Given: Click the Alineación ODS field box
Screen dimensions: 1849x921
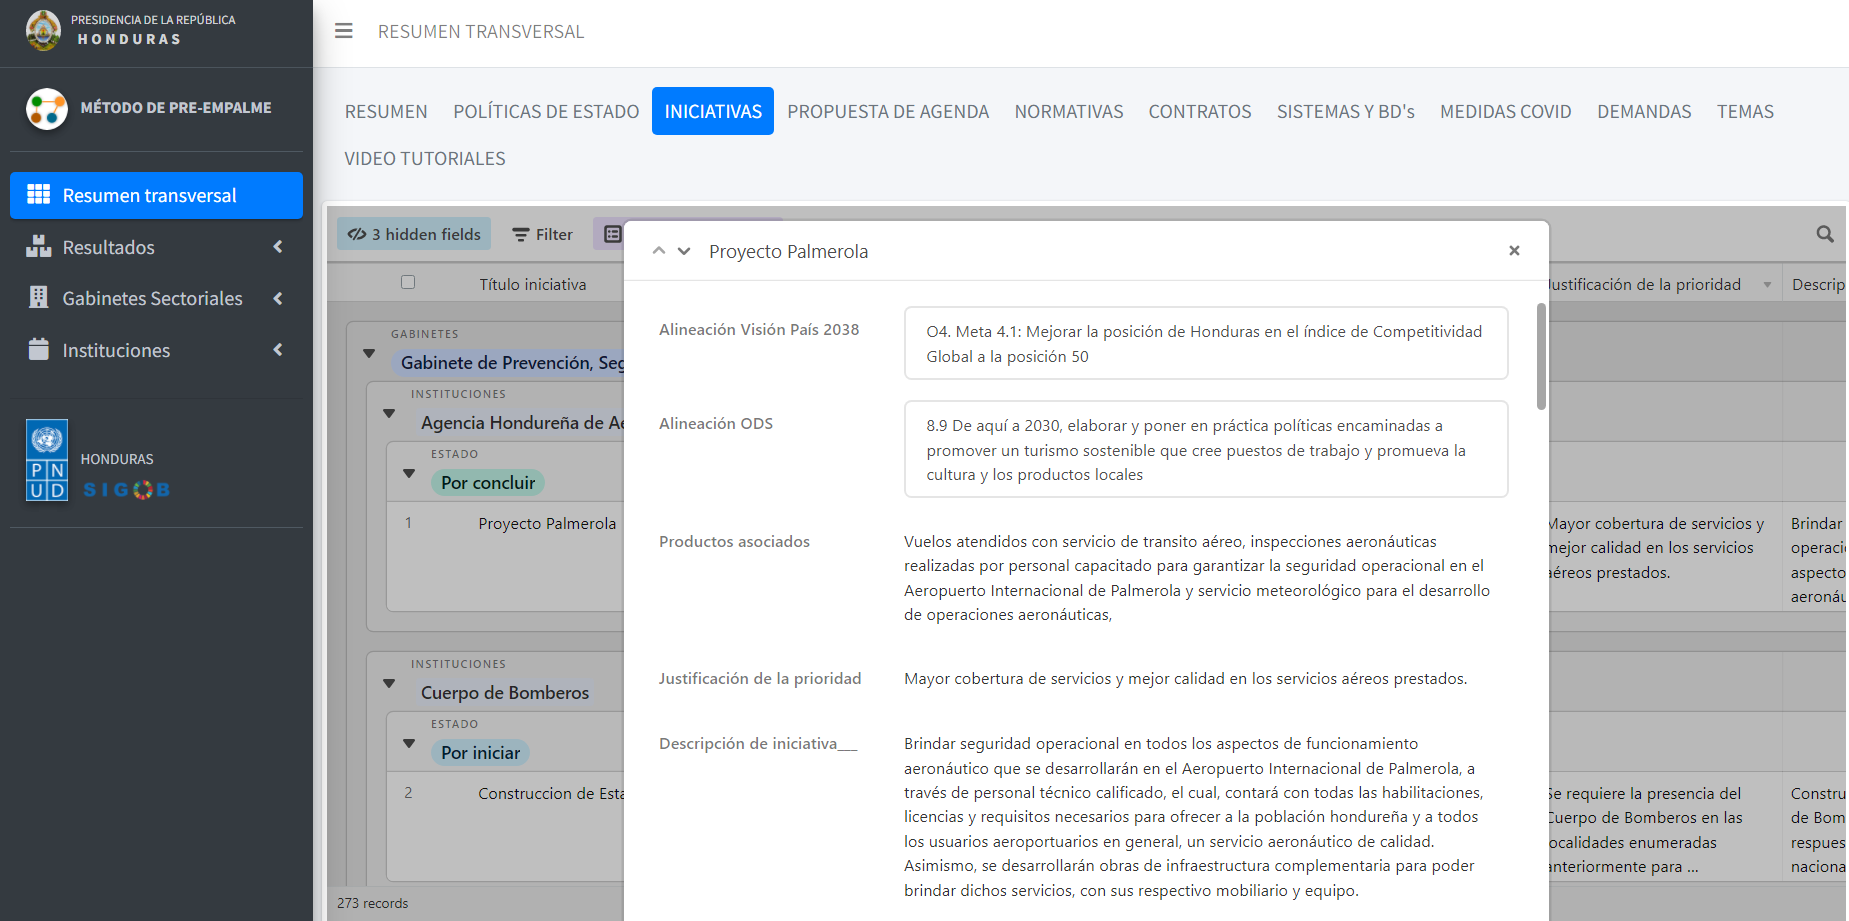Looking at the screenshot, I should (x=1206, y=449).
